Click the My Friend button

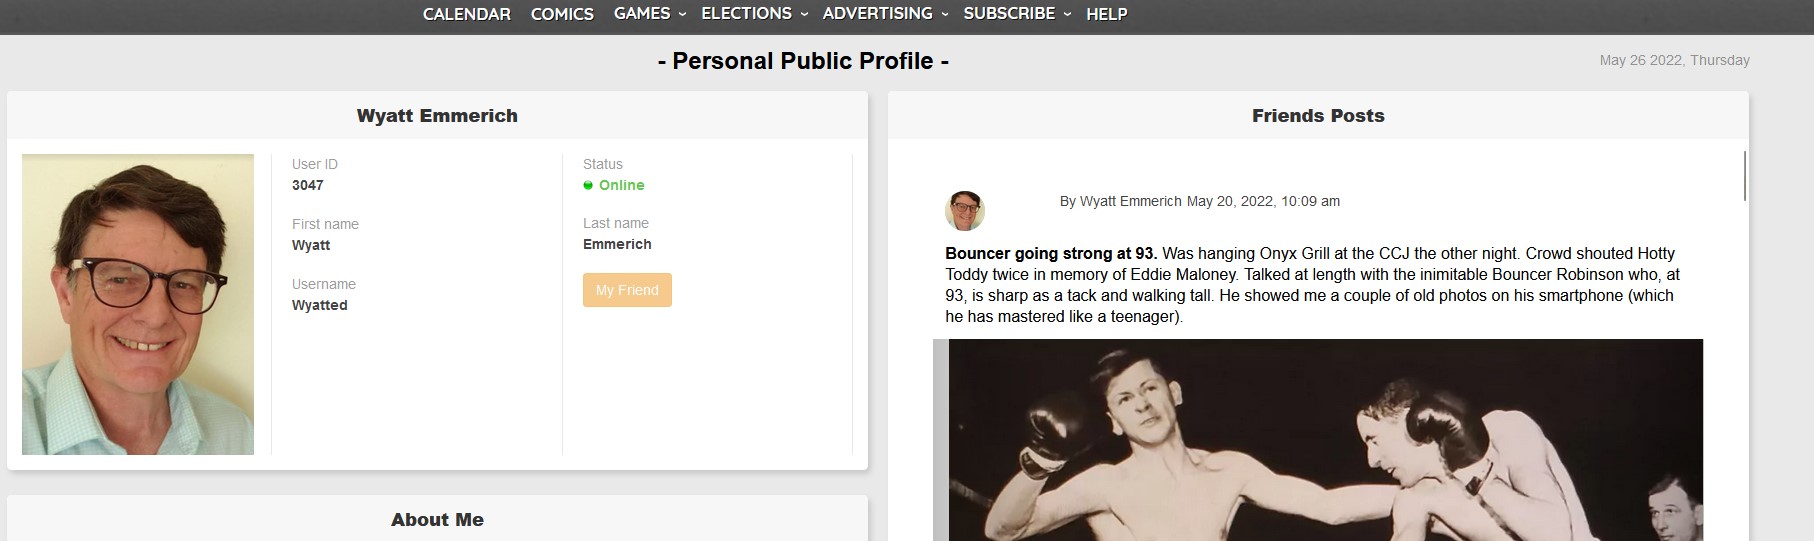(627, 290)
